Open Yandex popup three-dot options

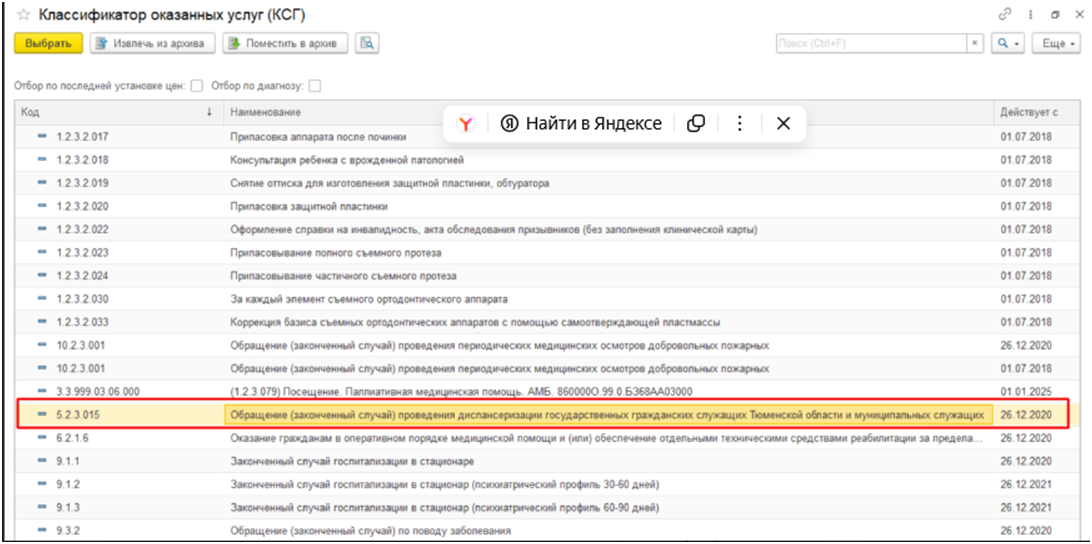[x=740, y=123]
